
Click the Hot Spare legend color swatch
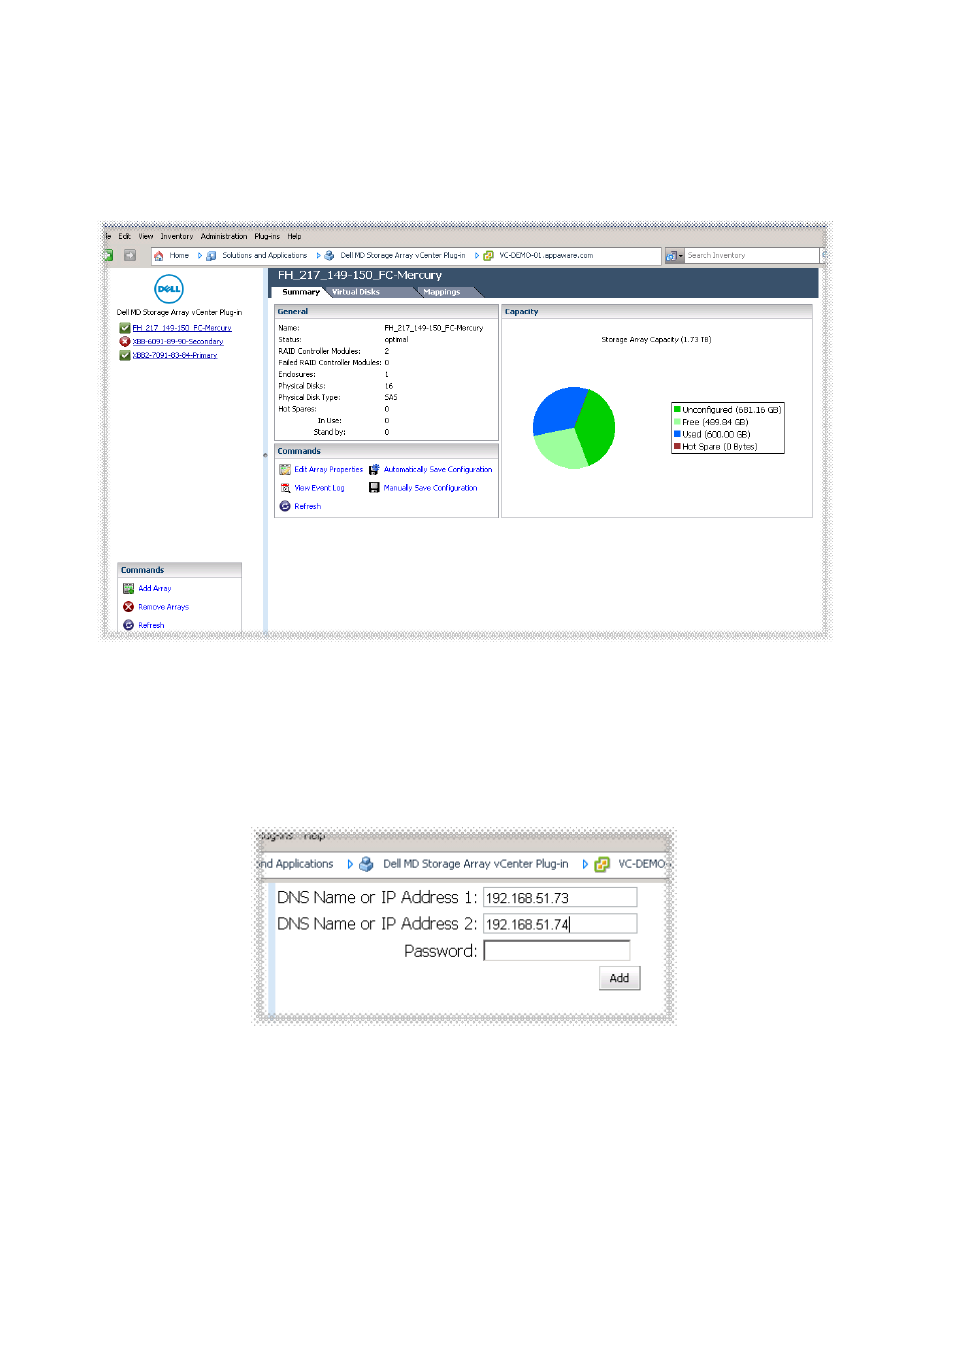point(677,446)
